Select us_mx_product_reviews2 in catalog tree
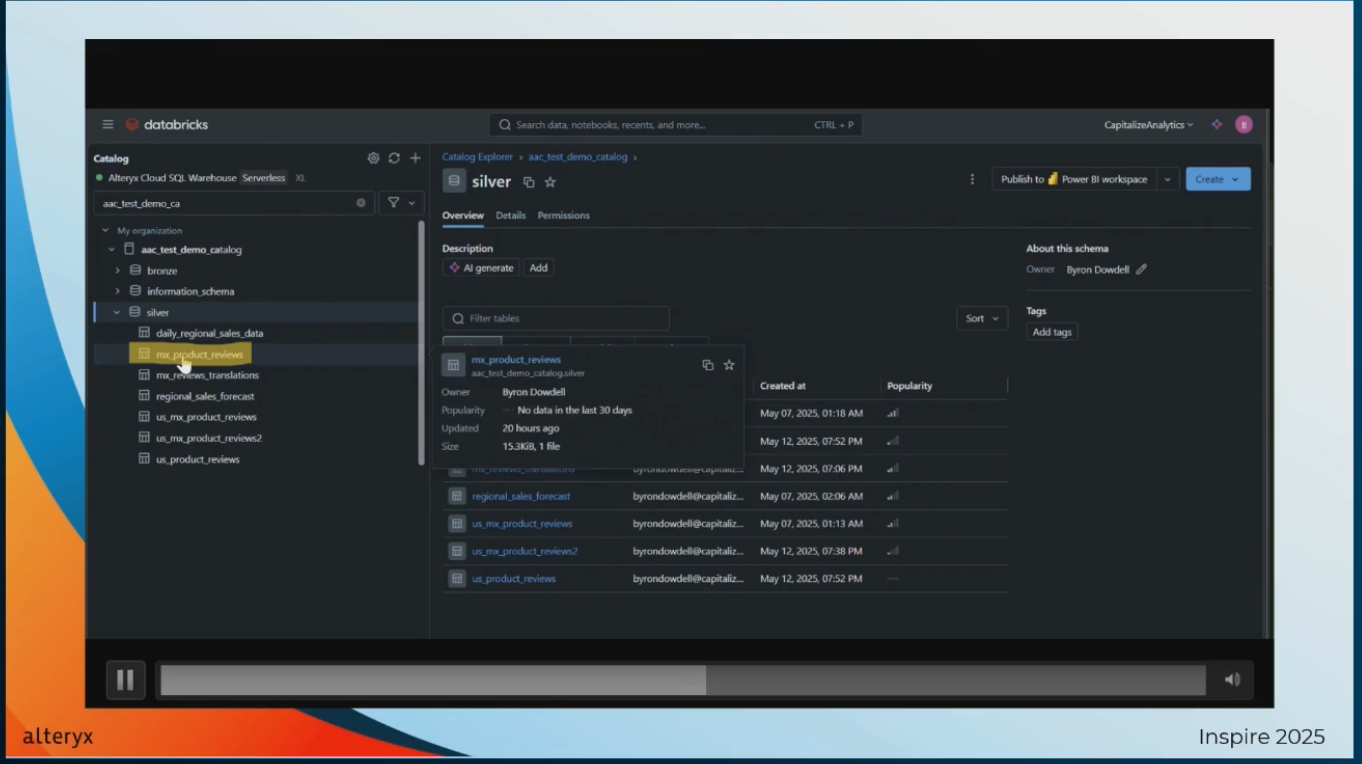This screenshot has height=764, width=1362. tap(209, 438)
